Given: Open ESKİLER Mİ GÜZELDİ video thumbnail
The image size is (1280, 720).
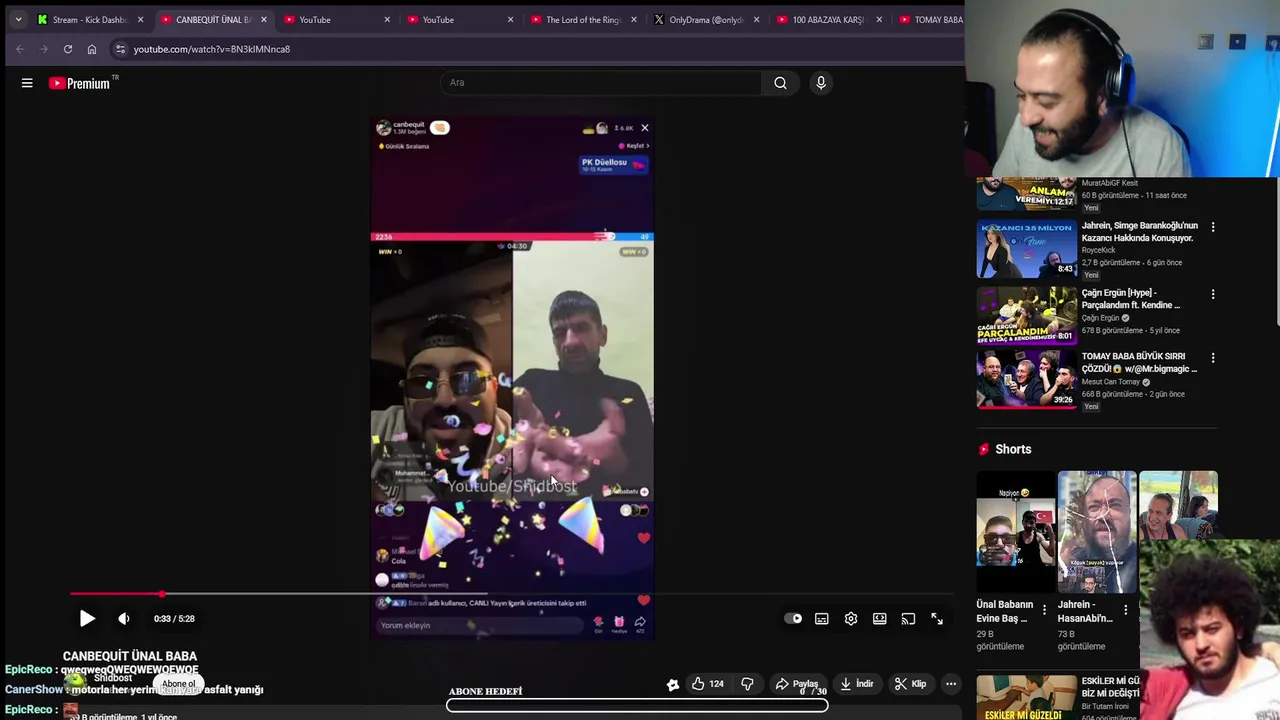Looking at the screenshot, I should [x=1027, y=698].
